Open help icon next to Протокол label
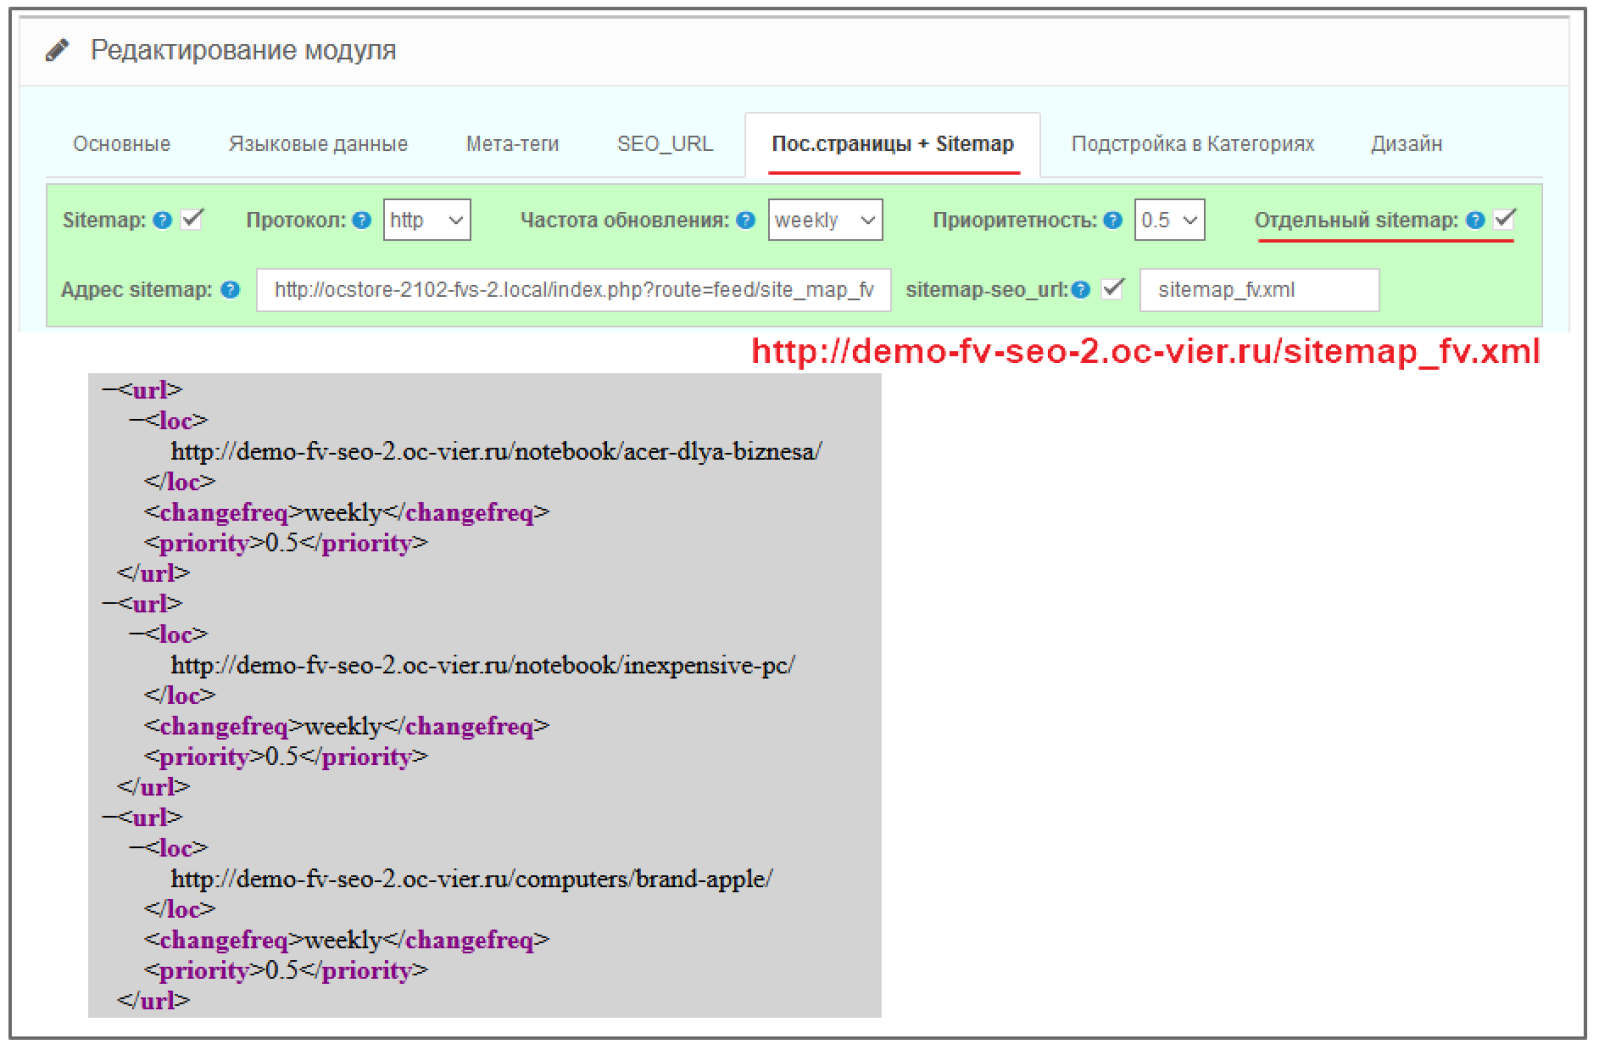The width and height of the screenshot is (1600, 1050). (x=362, y=220)
